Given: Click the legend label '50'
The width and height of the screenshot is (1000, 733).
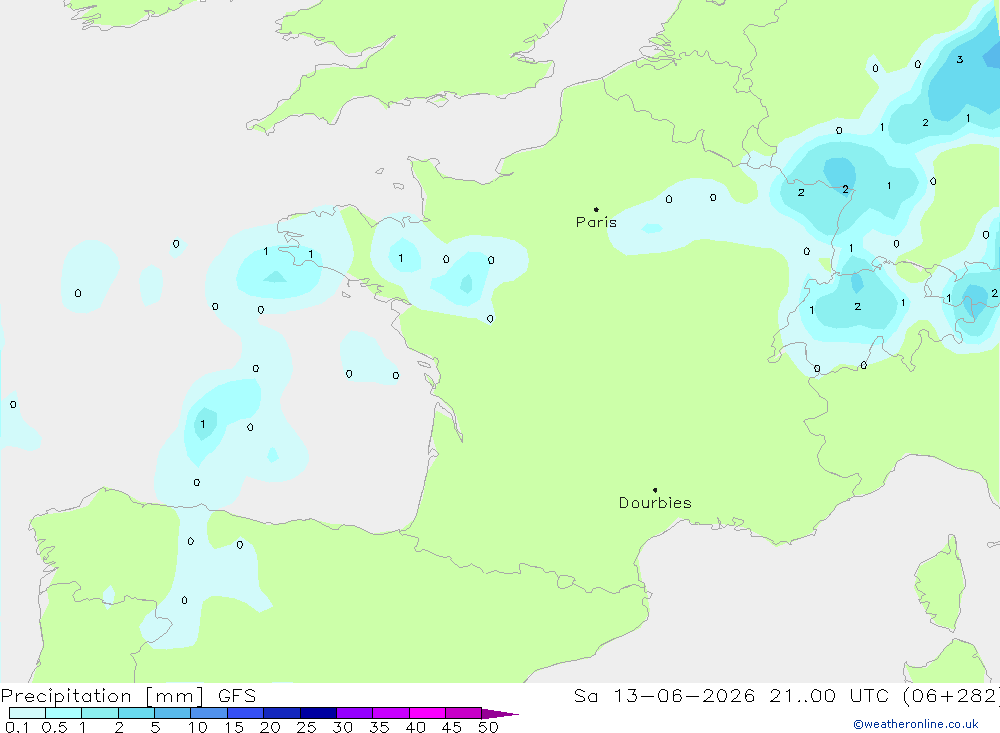Looking at the screenshot, I should coord(489,727).
